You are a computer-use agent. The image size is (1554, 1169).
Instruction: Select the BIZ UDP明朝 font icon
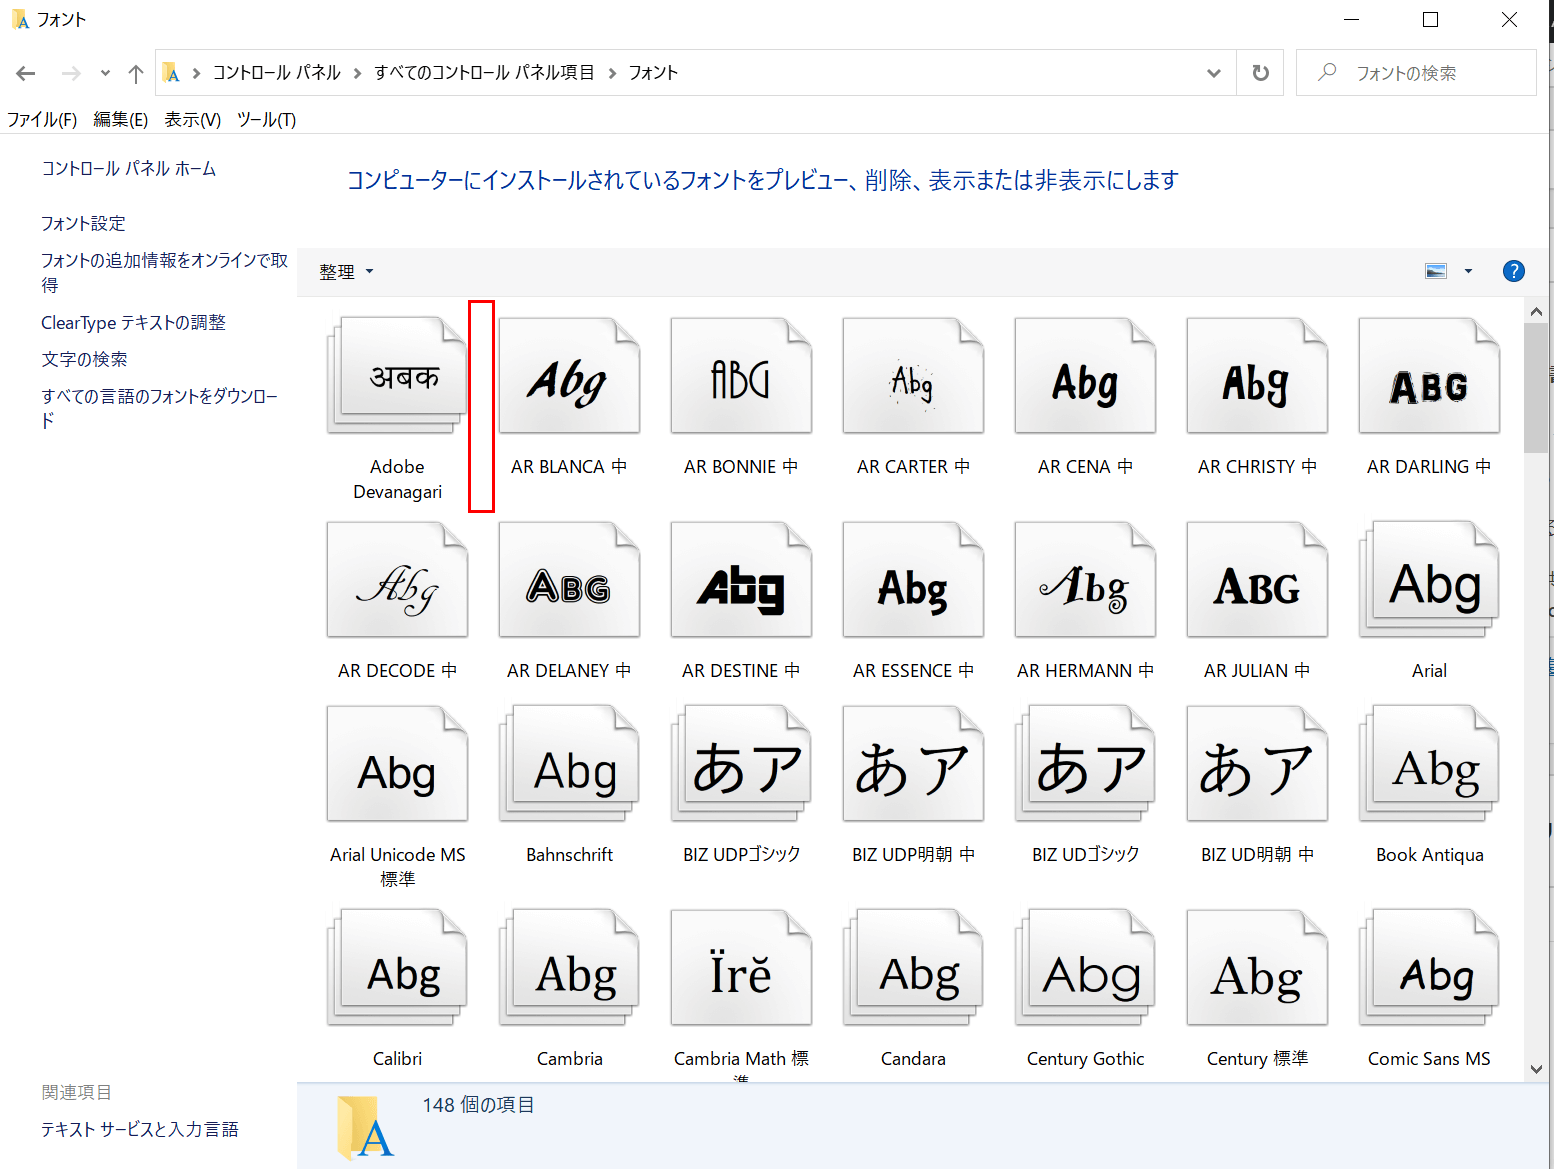coord(913,764)
